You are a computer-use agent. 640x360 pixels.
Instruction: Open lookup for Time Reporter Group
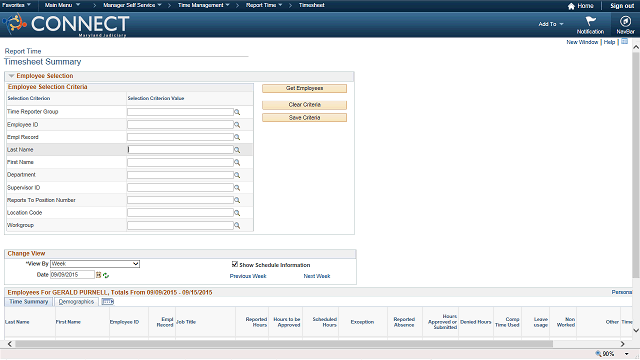pos(237,112)
